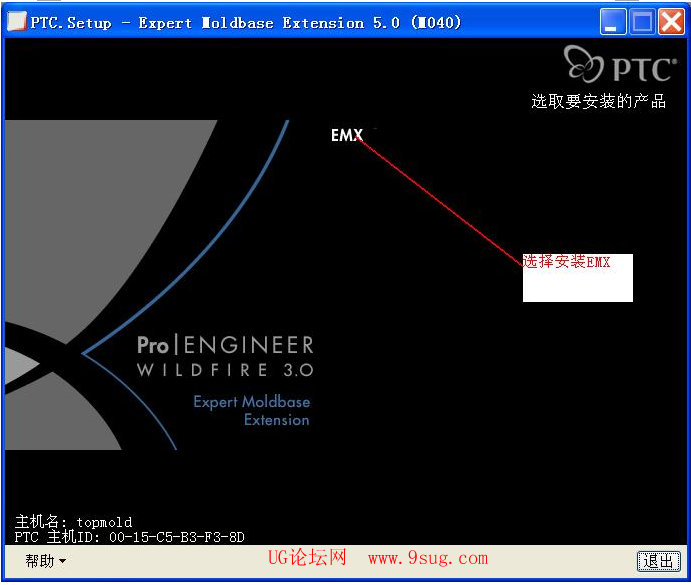Click the 退出 exit button

tap(658, 561)
